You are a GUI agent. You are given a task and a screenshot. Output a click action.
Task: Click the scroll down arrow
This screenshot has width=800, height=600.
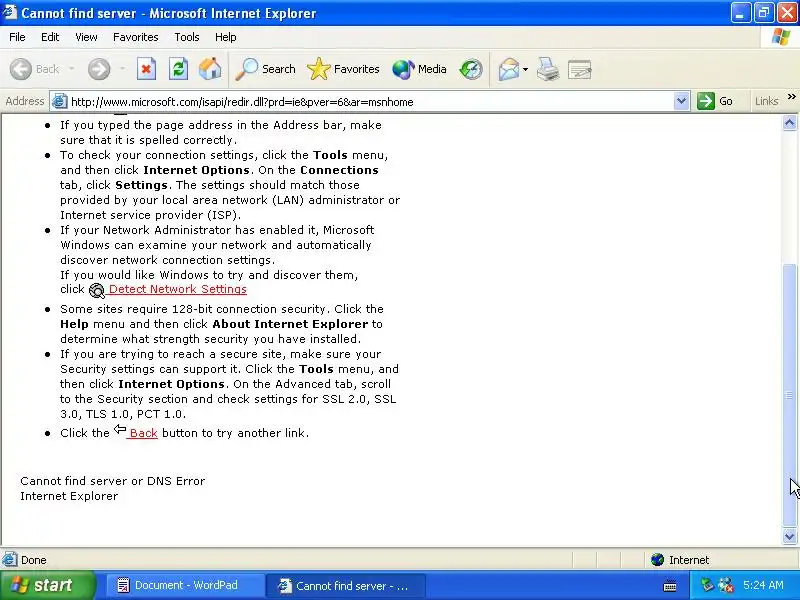789,536
